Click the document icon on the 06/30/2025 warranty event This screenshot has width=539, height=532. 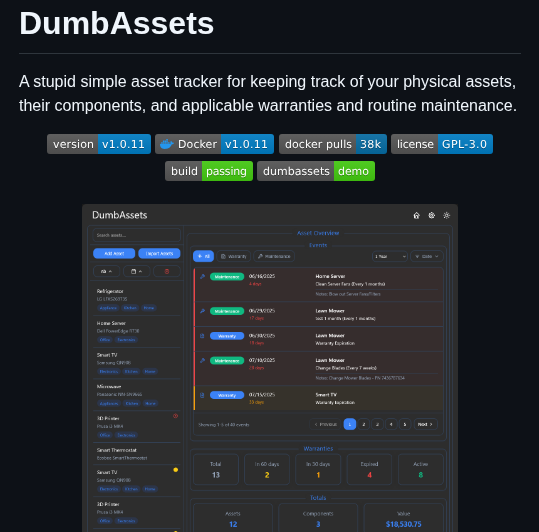point(202,336)
